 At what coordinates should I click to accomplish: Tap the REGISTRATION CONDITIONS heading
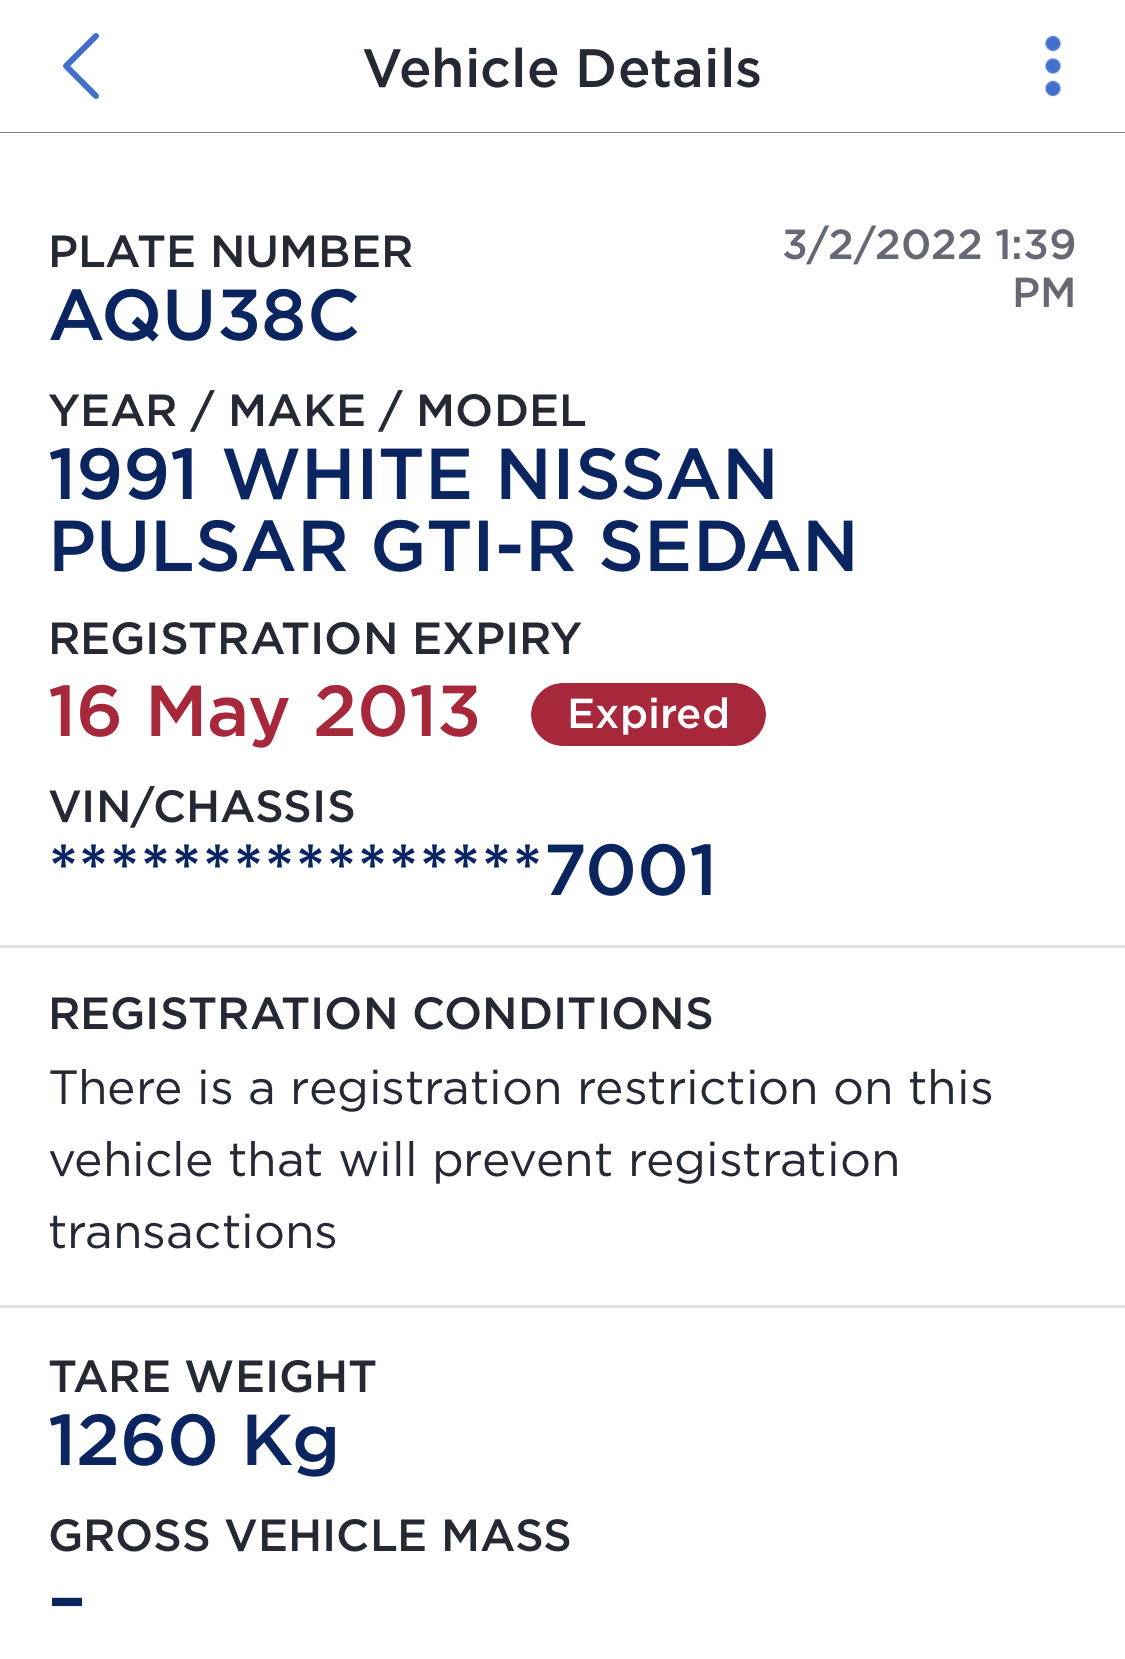381,1014
